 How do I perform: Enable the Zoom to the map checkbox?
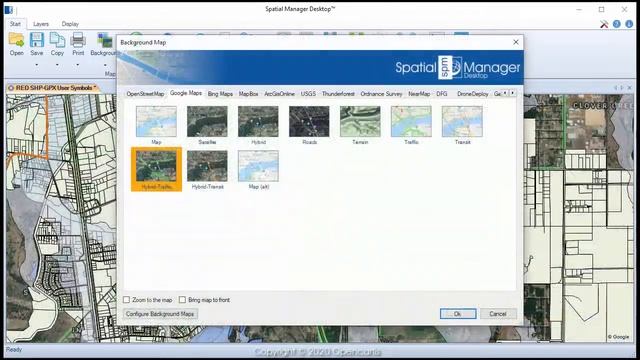127,300
